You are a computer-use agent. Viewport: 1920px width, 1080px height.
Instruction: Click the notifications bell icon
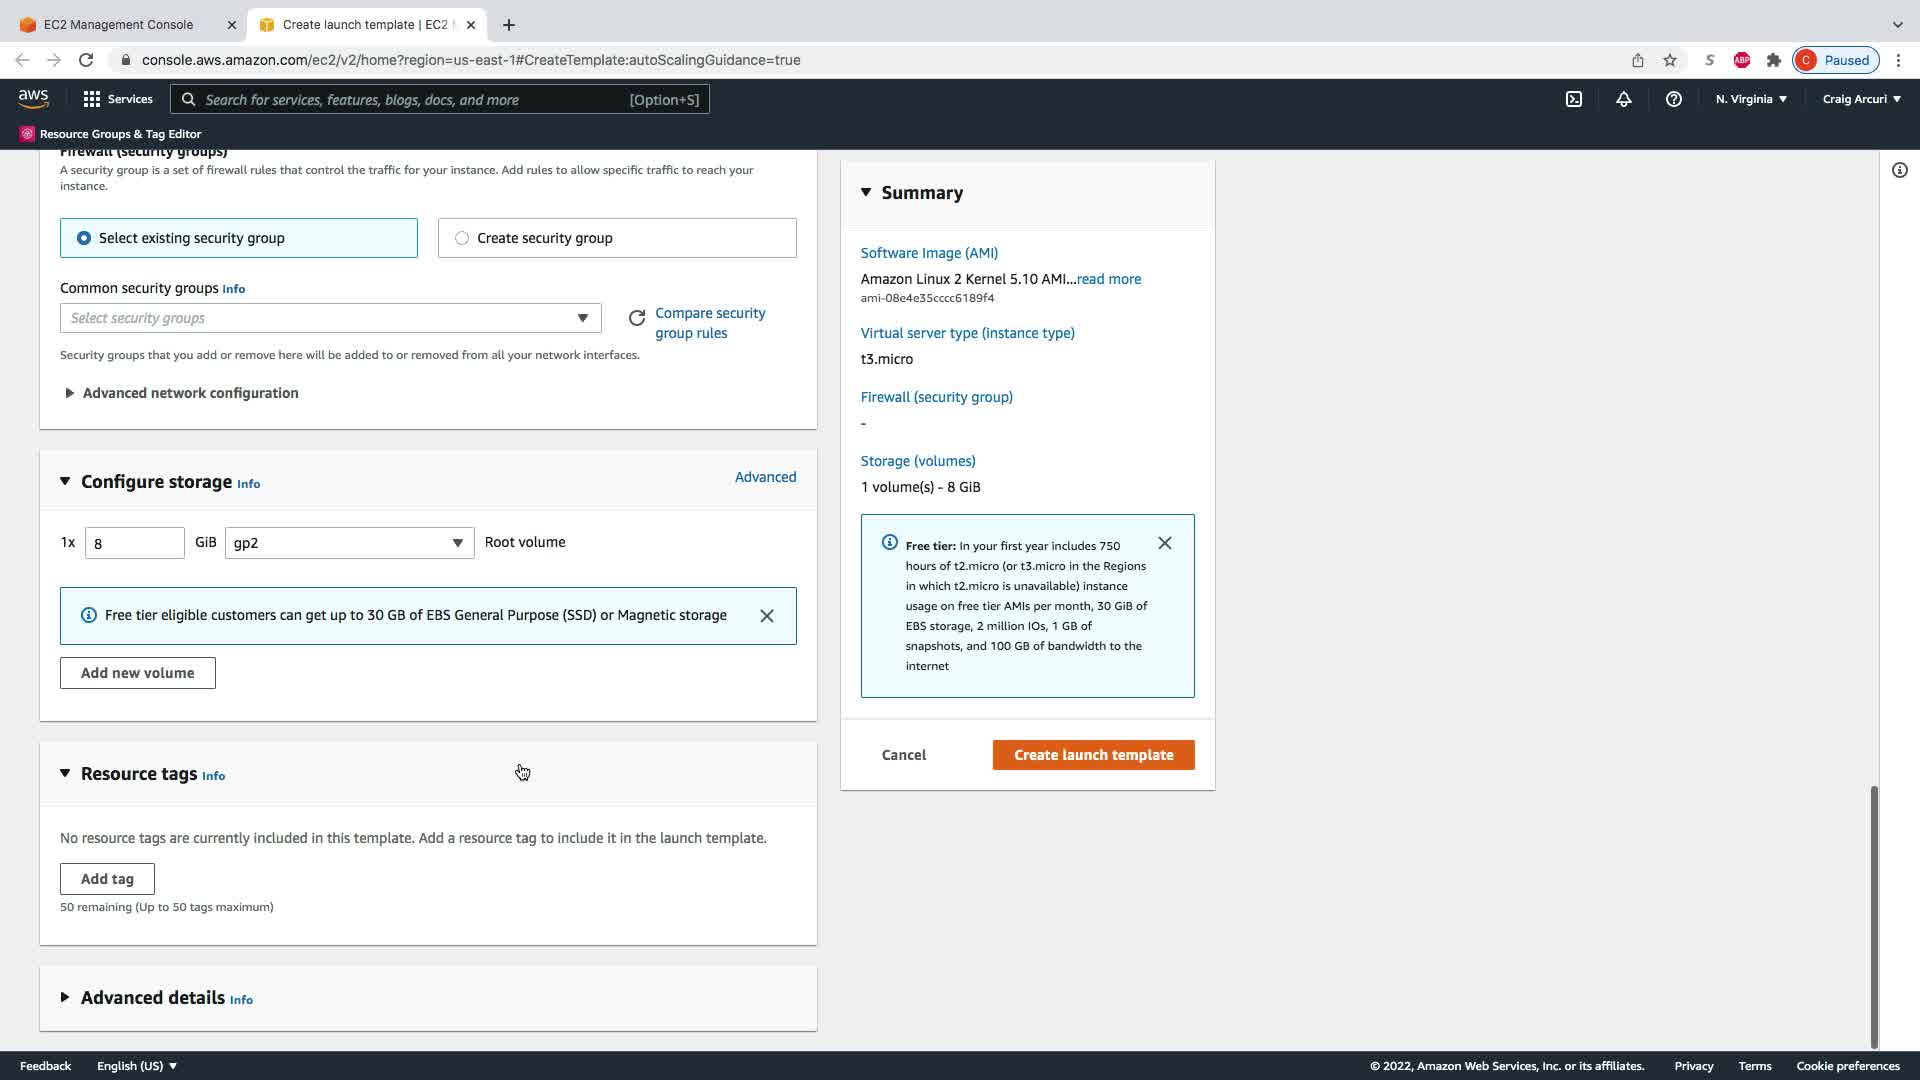1623,99
